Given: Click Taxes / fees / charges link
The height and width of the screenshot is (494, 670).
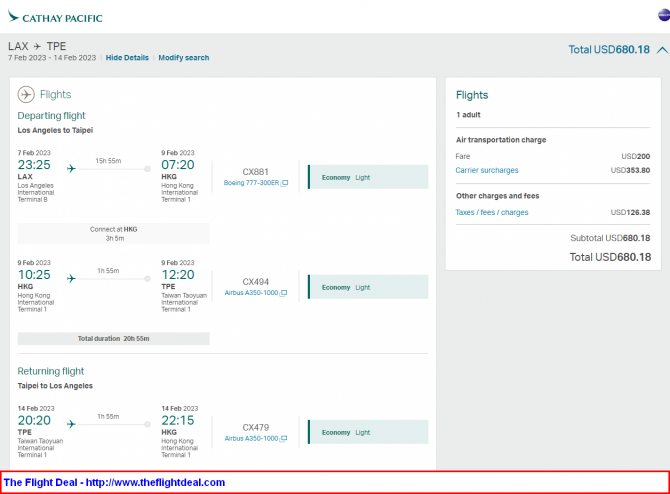Looking at the screenshot, I should 492,212.
